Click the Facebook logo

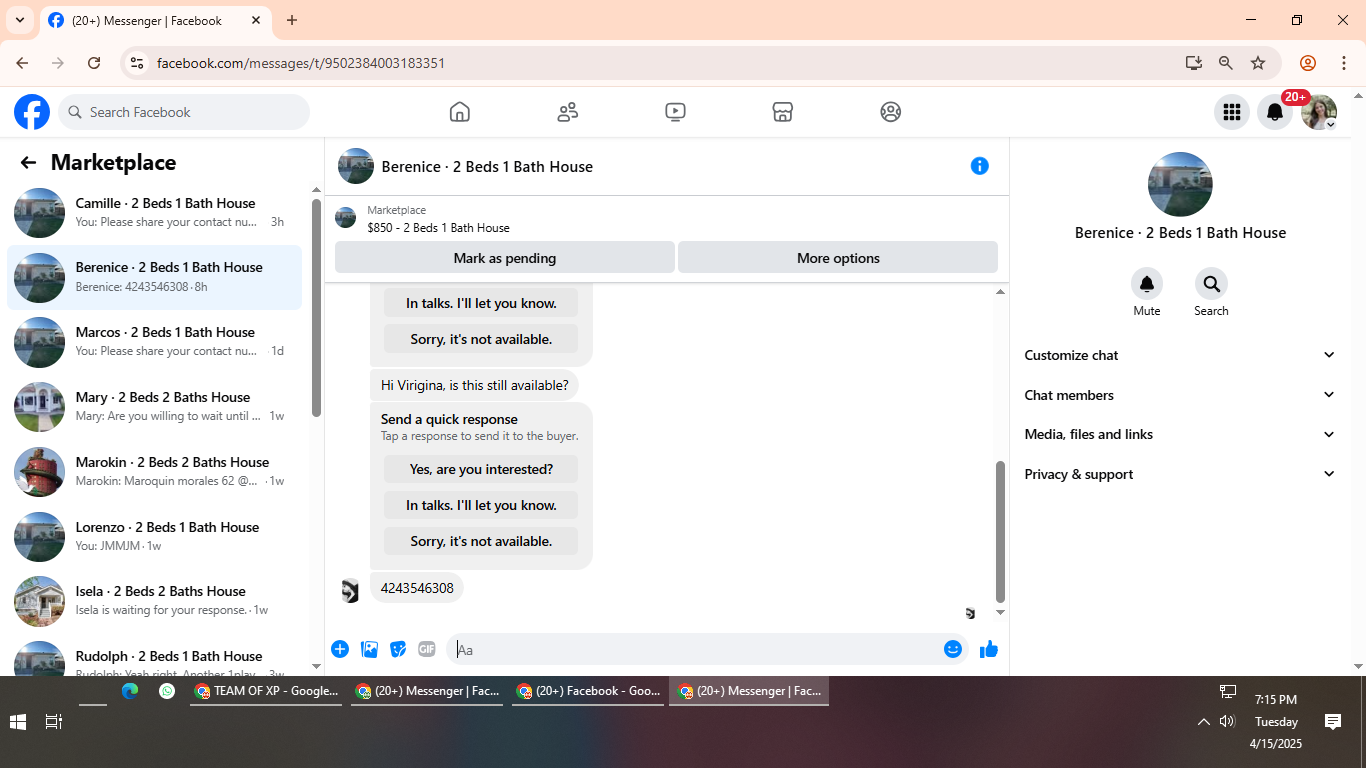click(32, 112)
